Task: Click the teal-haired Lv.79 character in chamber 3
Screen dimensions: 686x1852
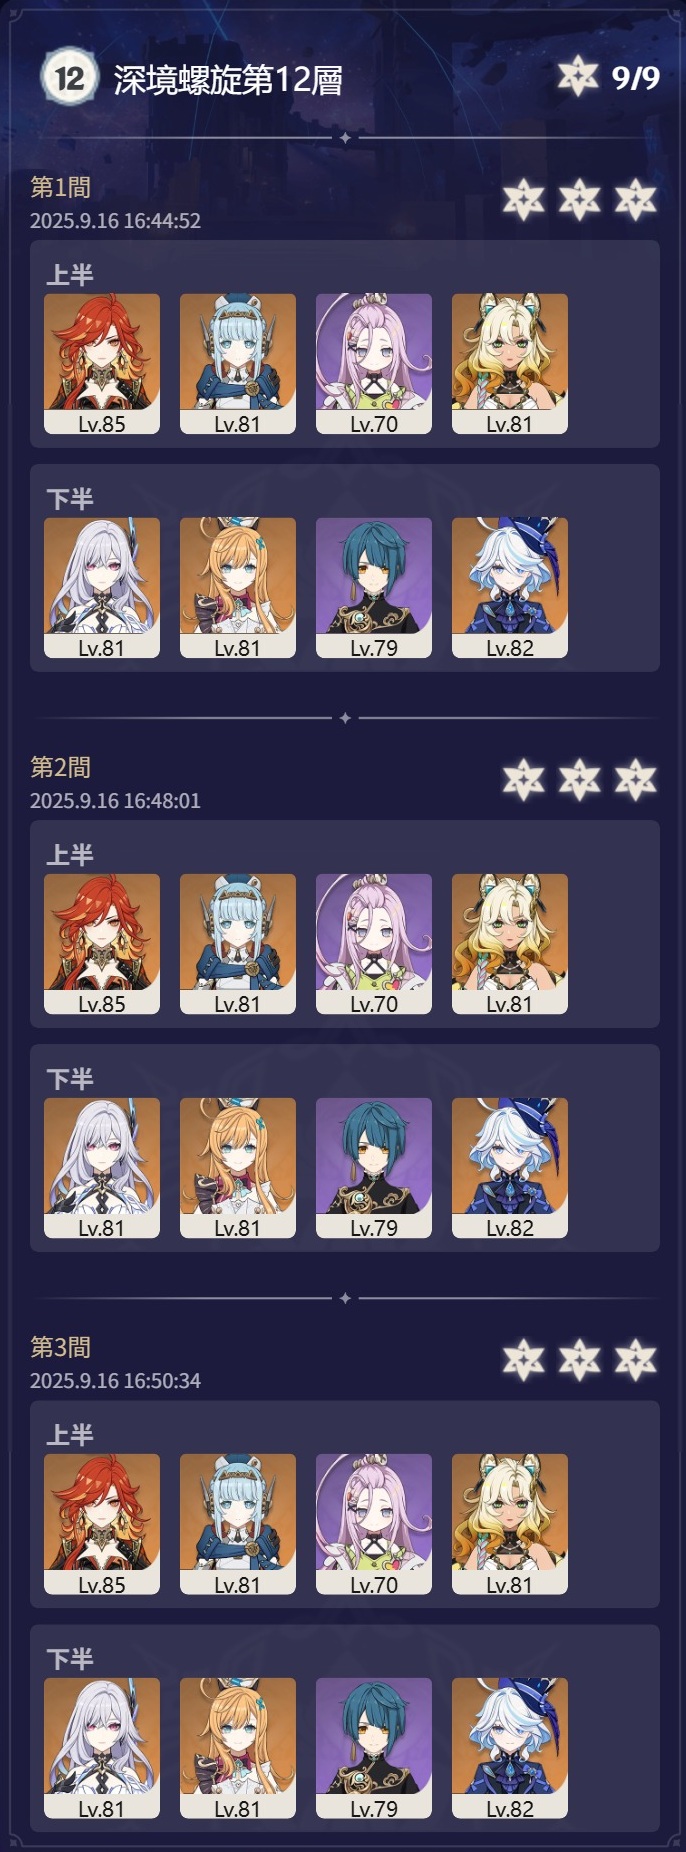Action: point(374,1748)
